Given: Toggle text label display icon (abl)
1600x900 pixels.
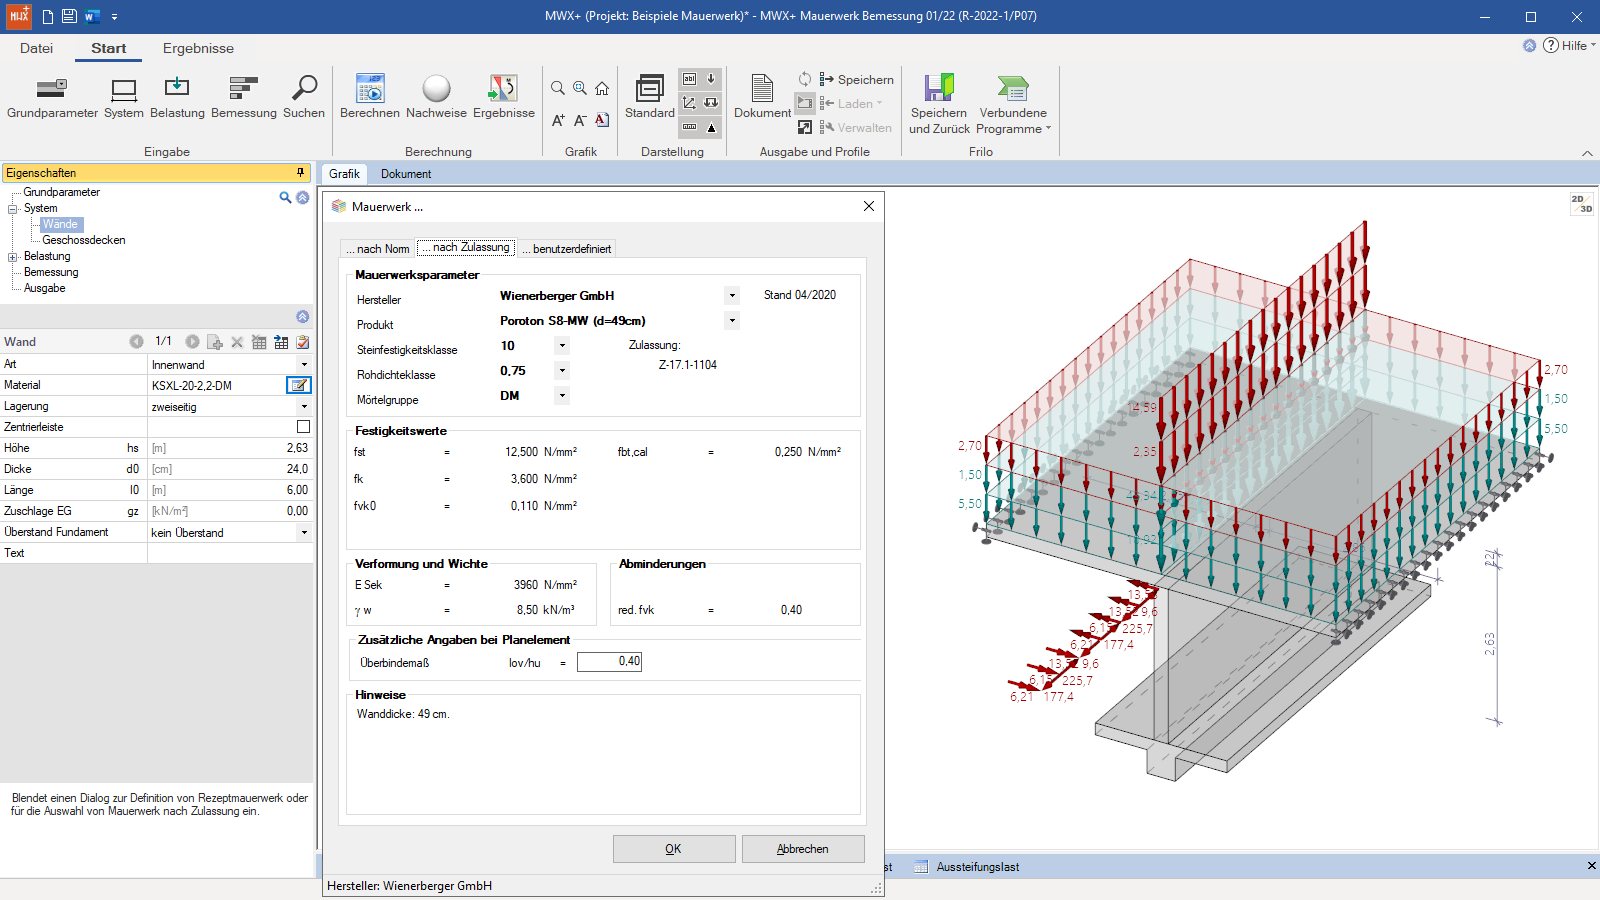Looking at the screenshot, I should 689,78.
